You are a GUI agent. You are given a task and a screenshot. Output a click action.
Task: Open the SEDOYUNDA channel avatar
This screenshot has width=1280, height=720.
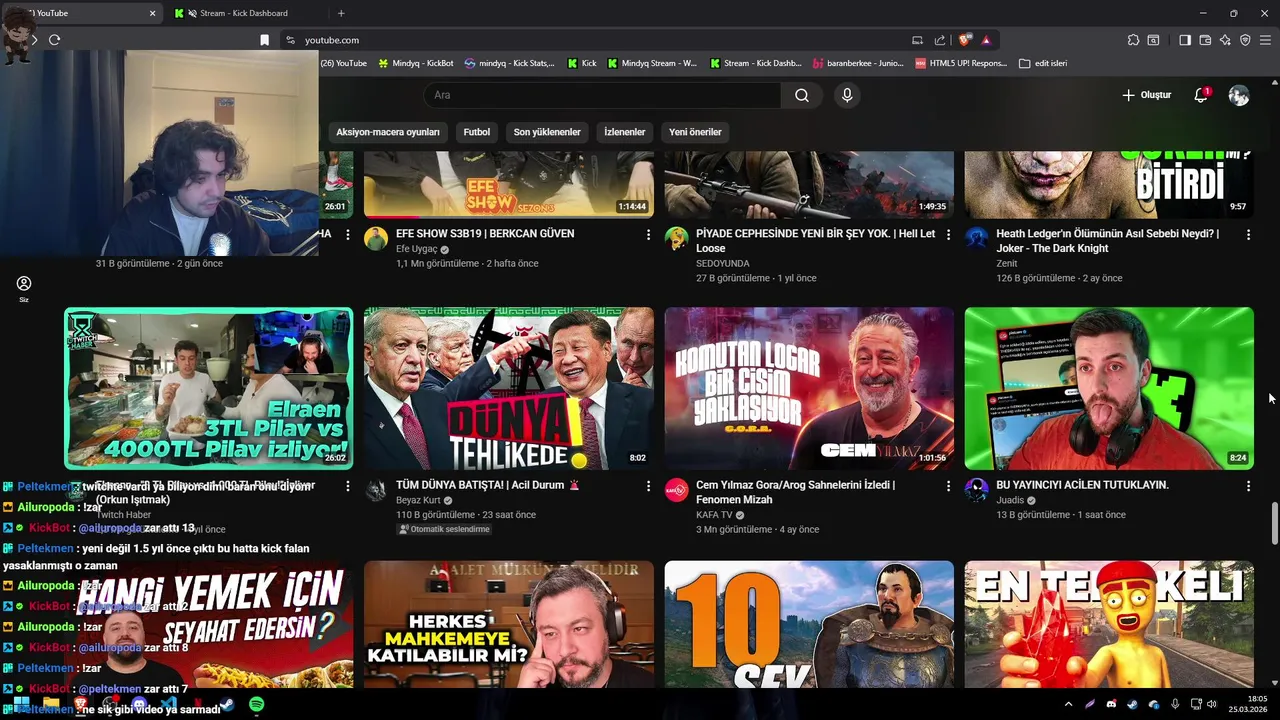(x=677, y=238)
